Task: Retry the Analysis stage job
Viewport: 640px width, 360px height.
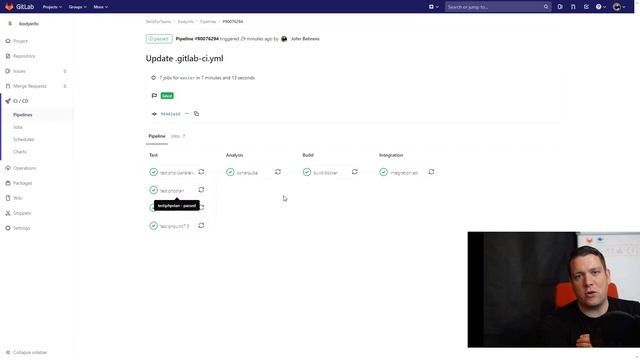Action: 278,172
